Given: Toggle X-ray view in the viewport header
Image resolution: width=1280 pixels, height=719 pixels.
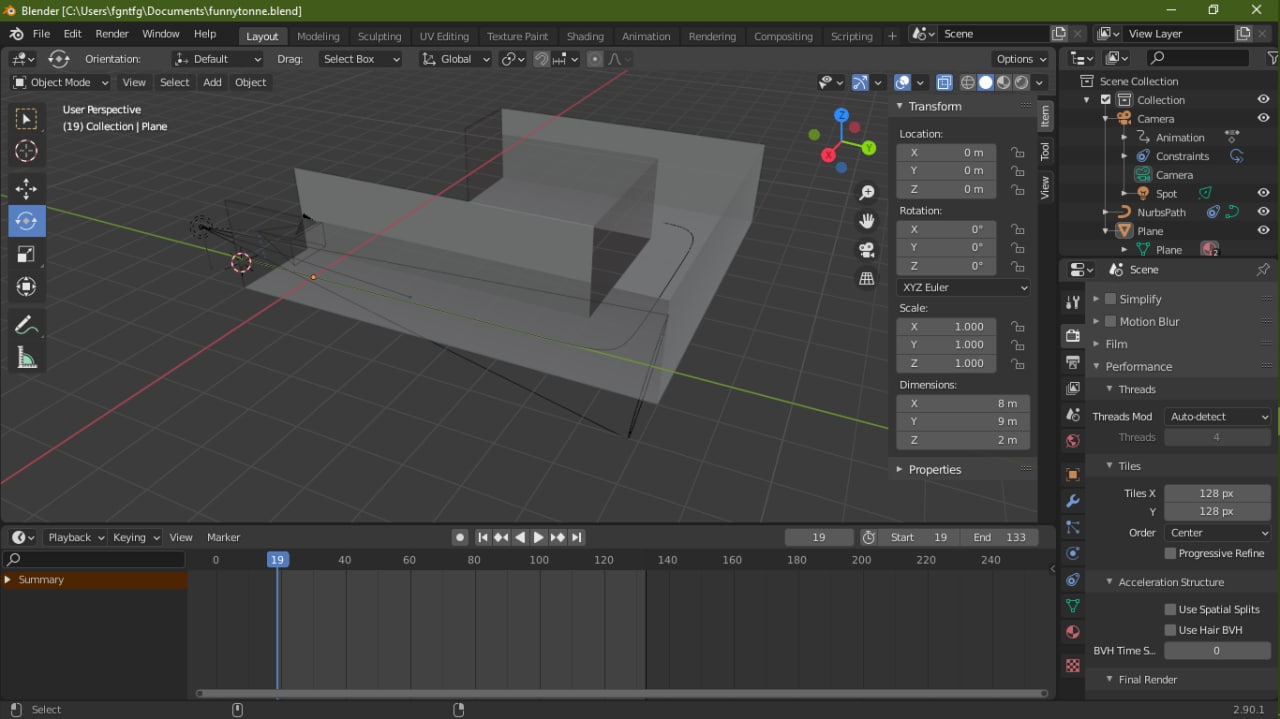Looking at the screenshot, I should 945,83.
